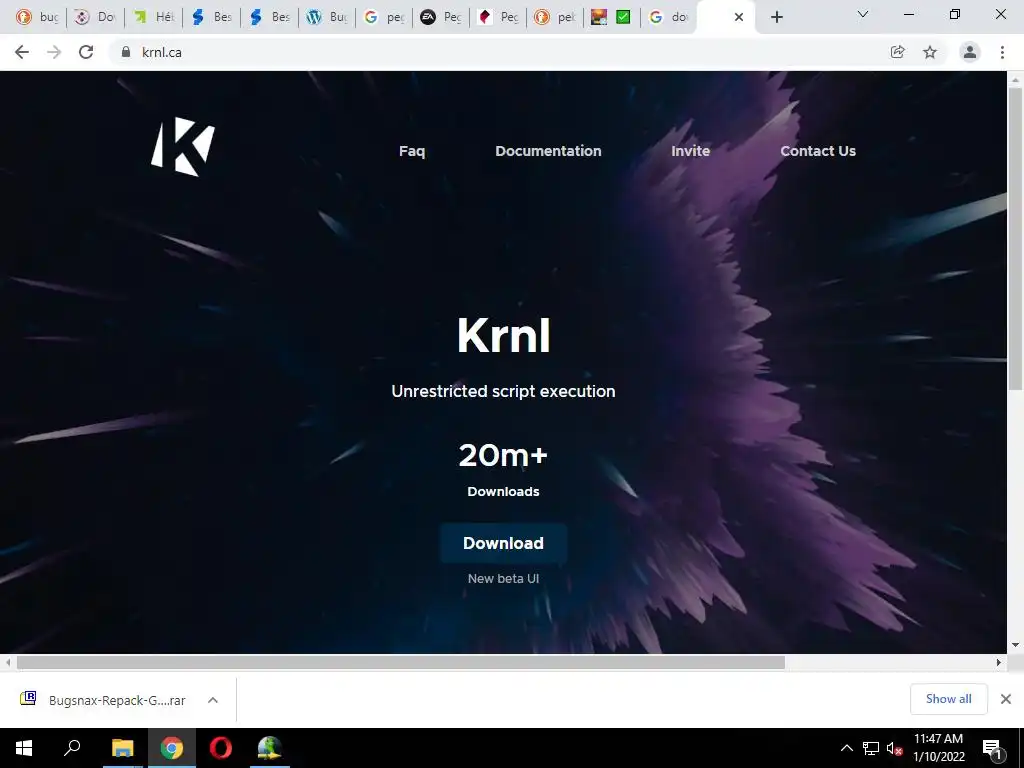Switch to the picture thumbnail icon tab
Image resolution: width=1024 pixels, height=768 pixels.
tap(599, 17)
